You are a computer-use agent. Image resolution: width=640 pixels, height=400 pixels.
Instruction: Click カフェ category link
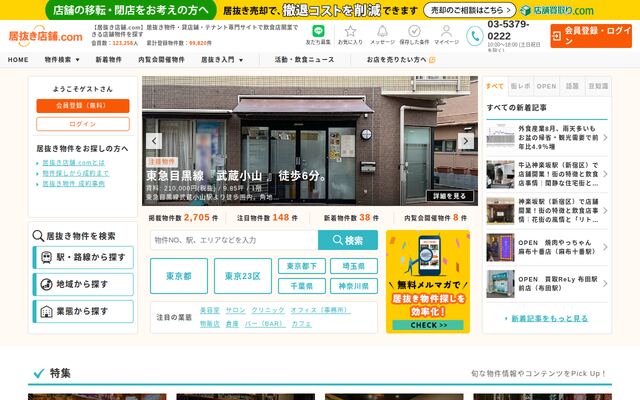(x=301, y=324)
